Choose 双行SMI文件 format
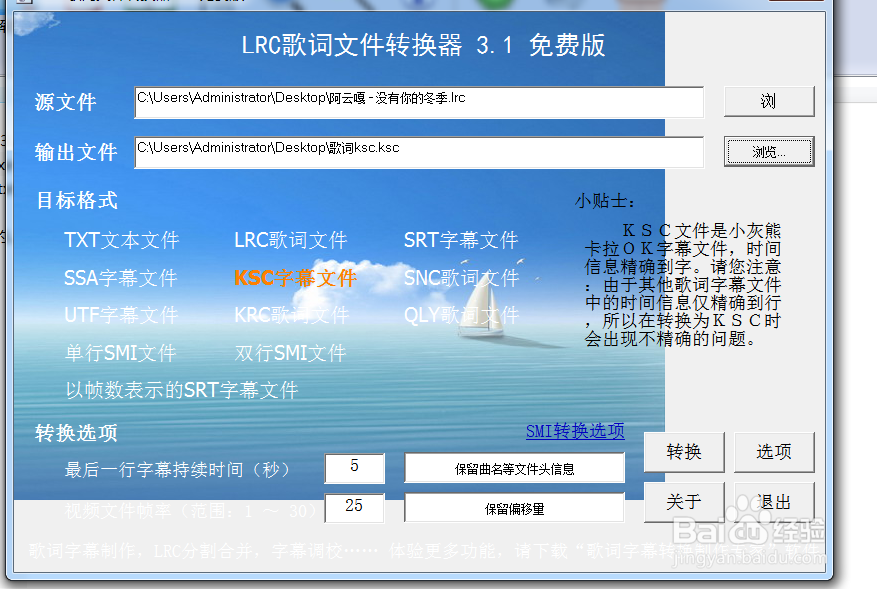This screenshot has width=877, height=589. click(x=291, y=353)
